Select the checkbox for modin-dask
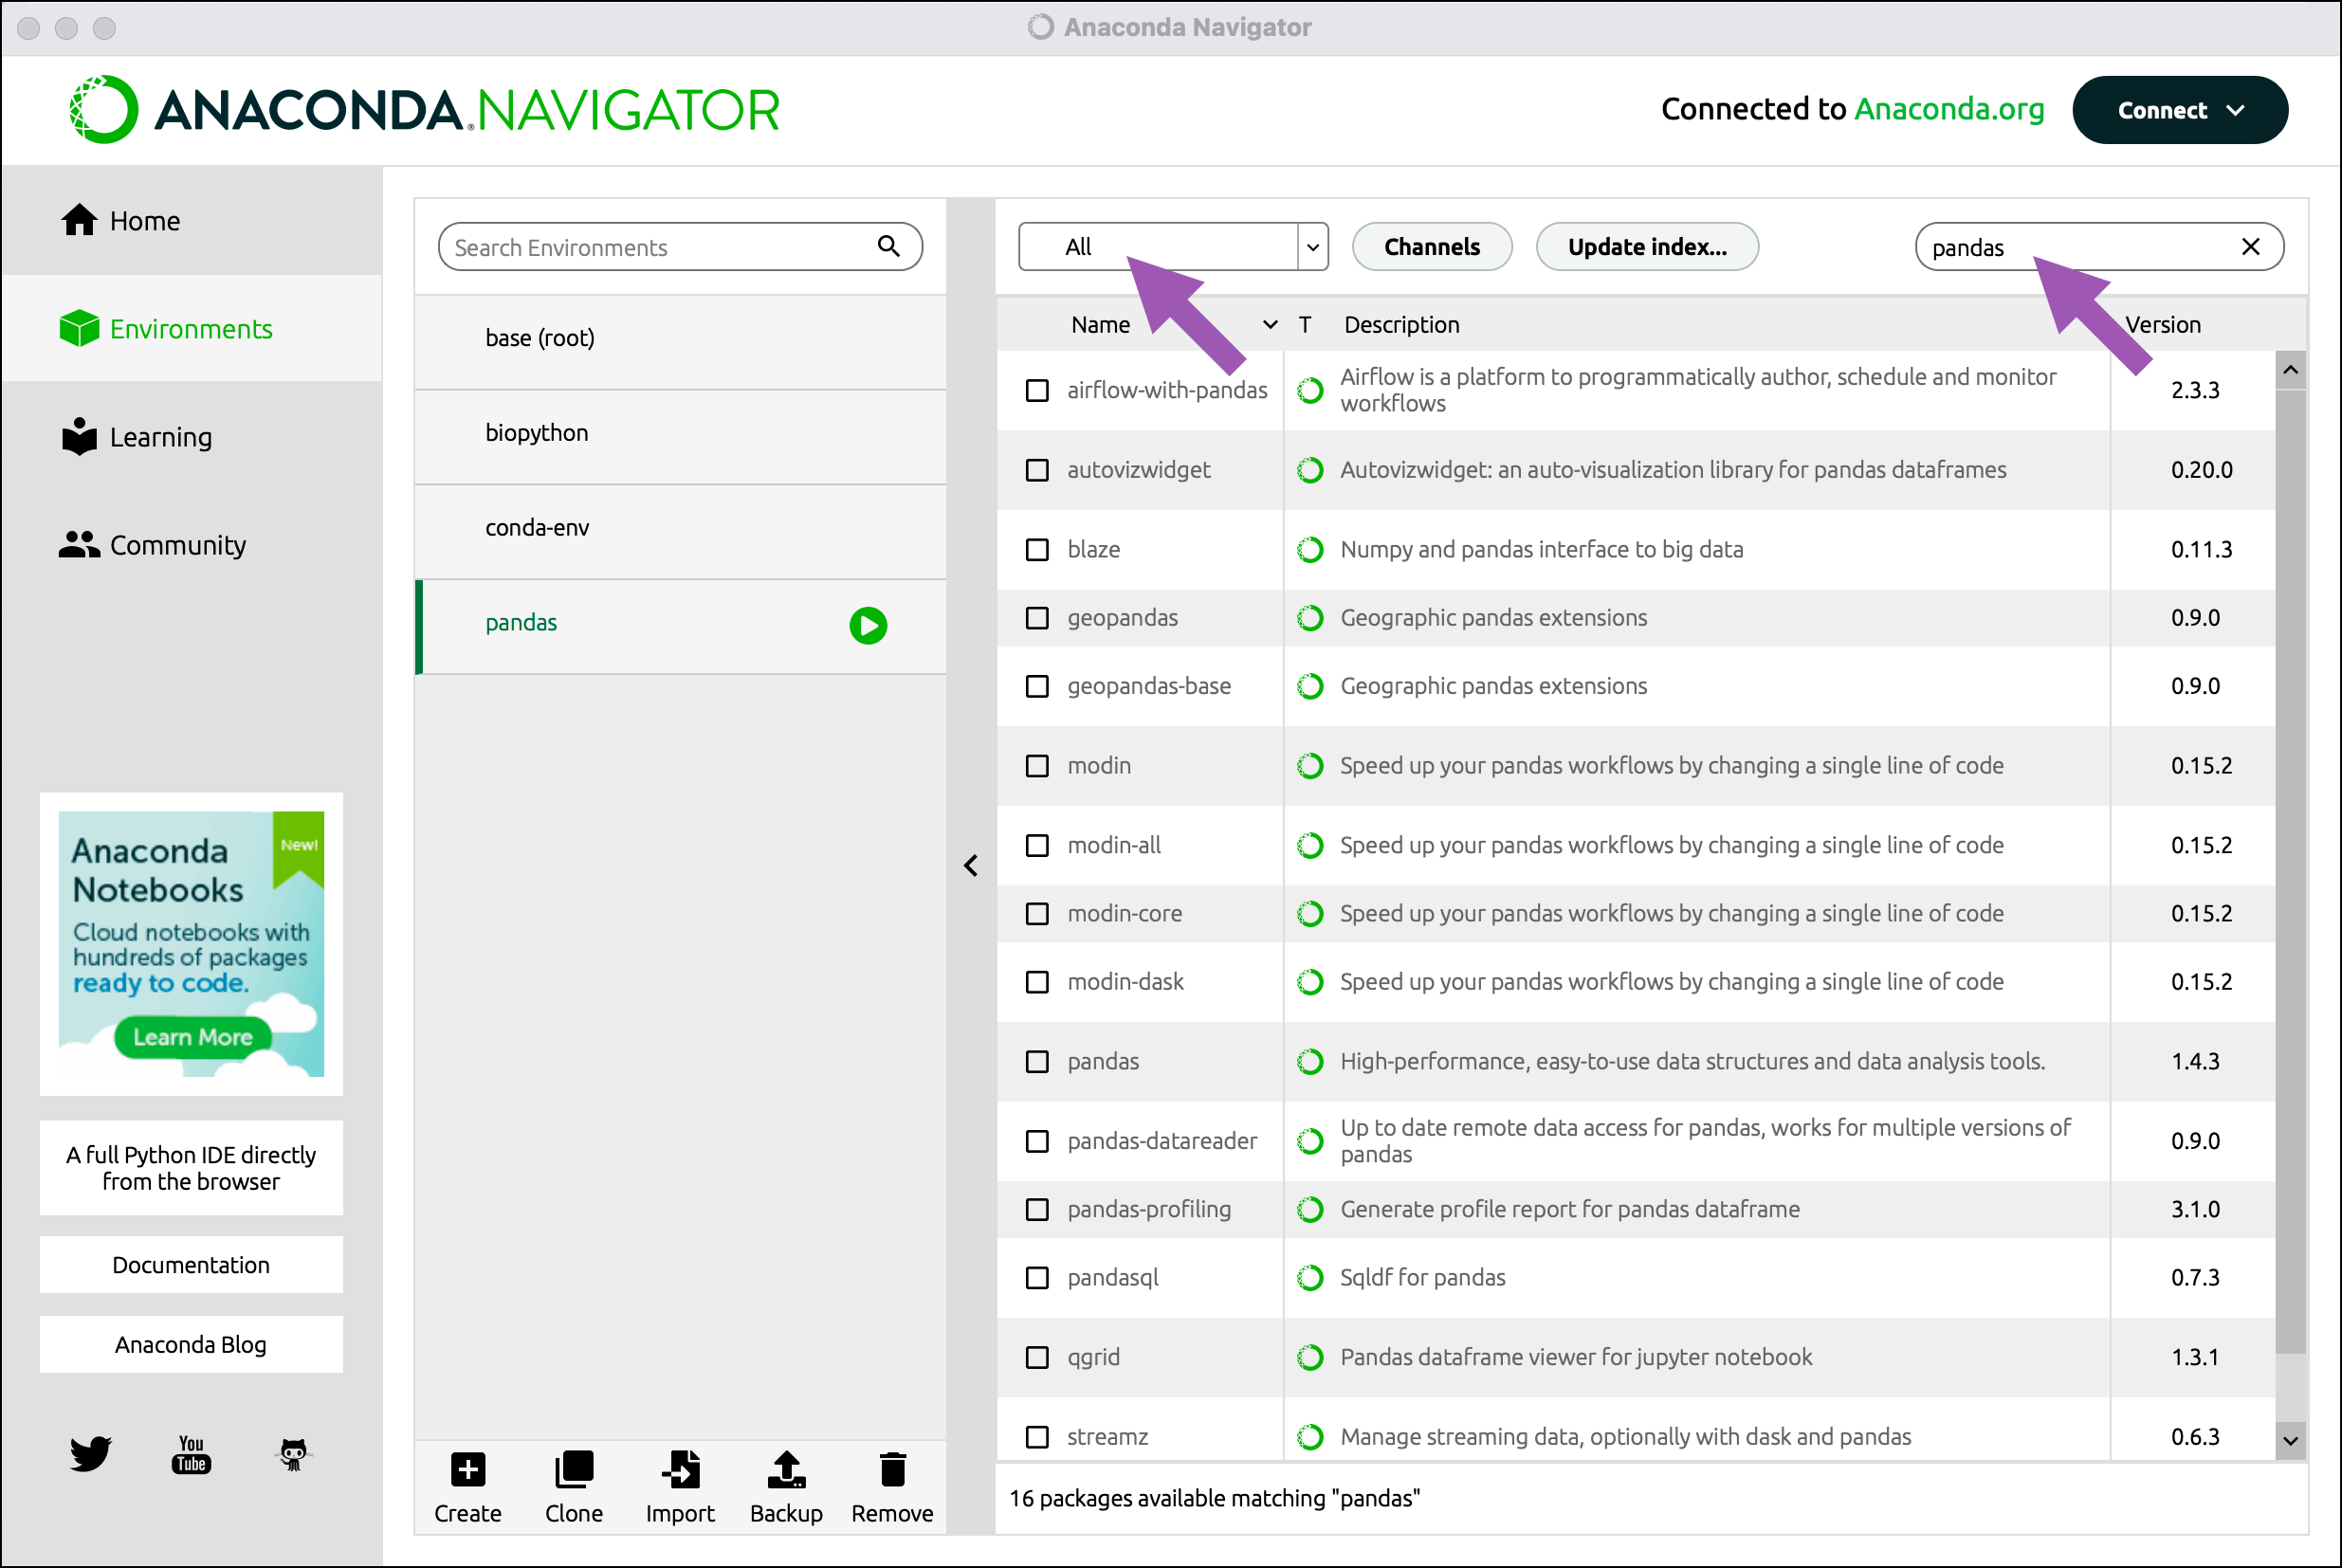 1037,982
